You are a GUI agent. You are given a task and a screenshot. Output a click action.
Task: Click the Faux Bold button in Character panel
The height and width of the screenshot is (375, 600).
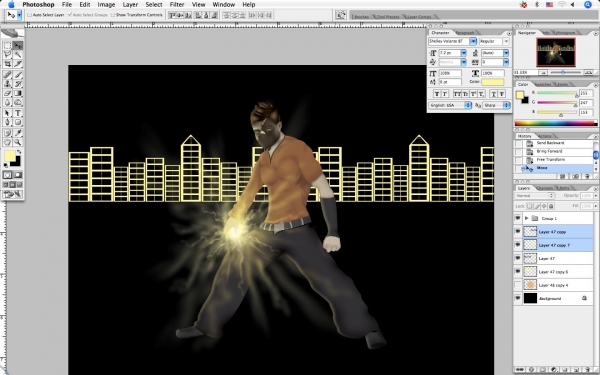(x=437, y=94)
